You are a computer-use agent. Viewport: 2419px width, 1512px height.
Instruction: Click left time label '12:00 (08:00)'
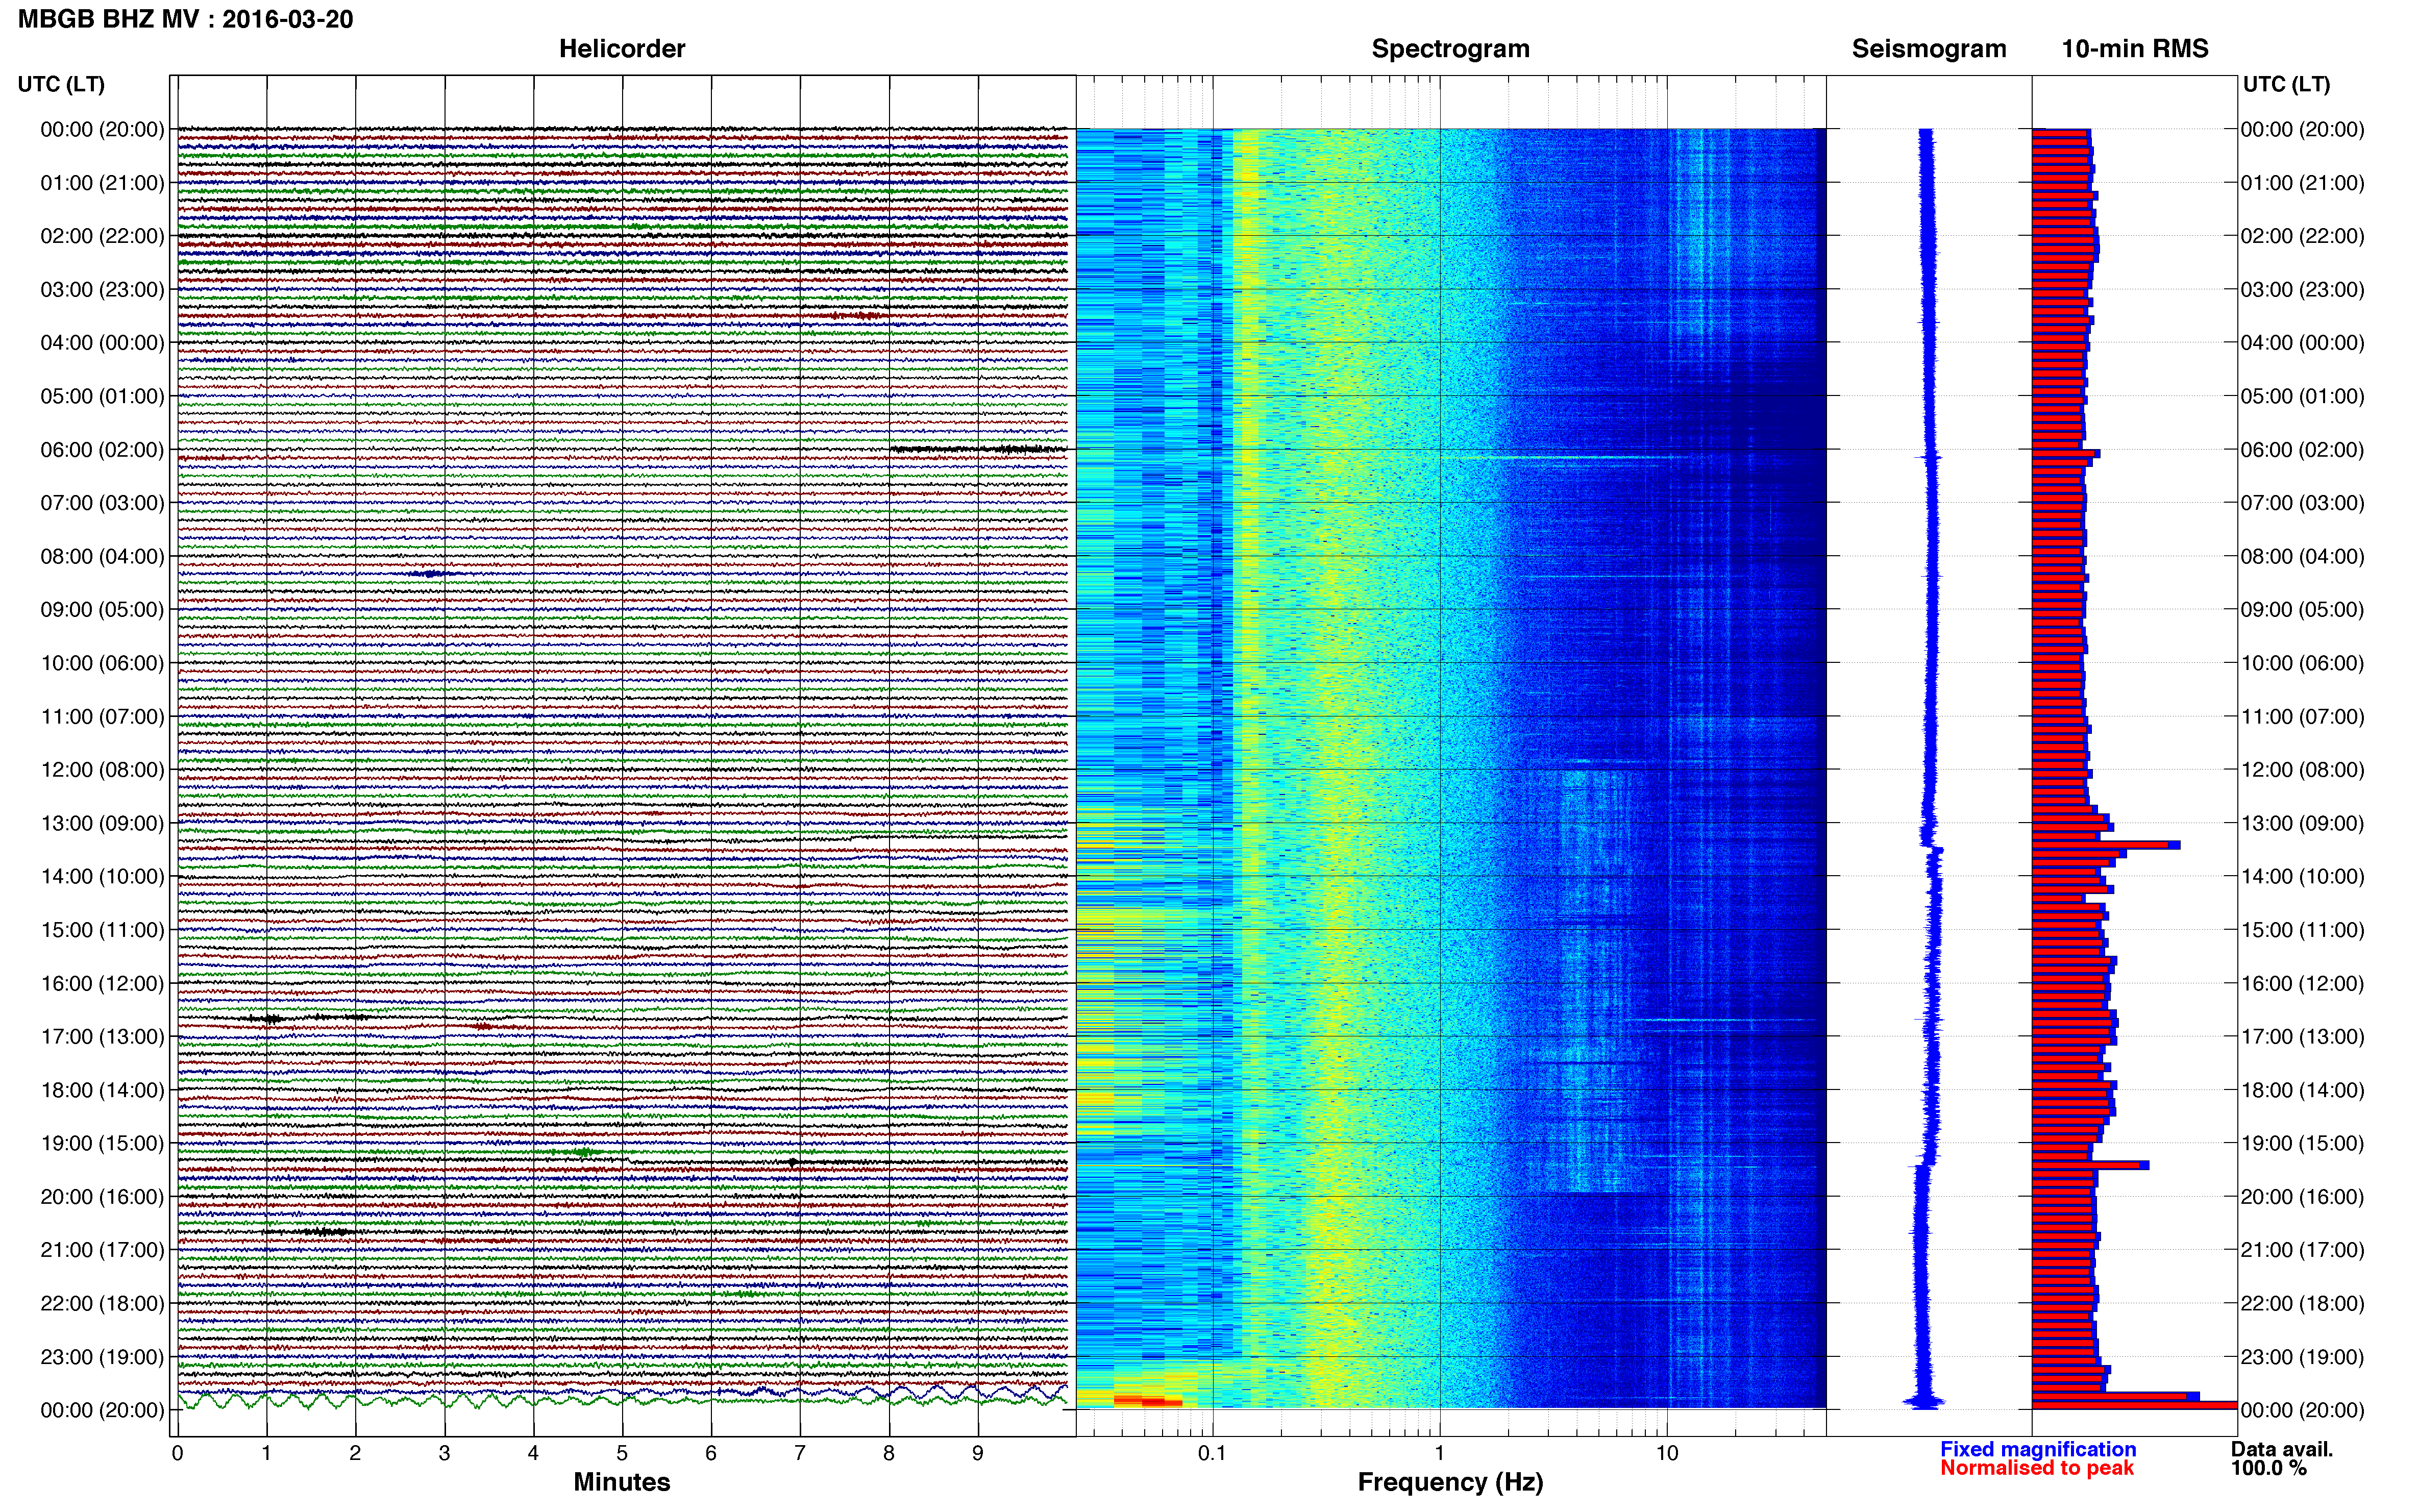point(102,770)
